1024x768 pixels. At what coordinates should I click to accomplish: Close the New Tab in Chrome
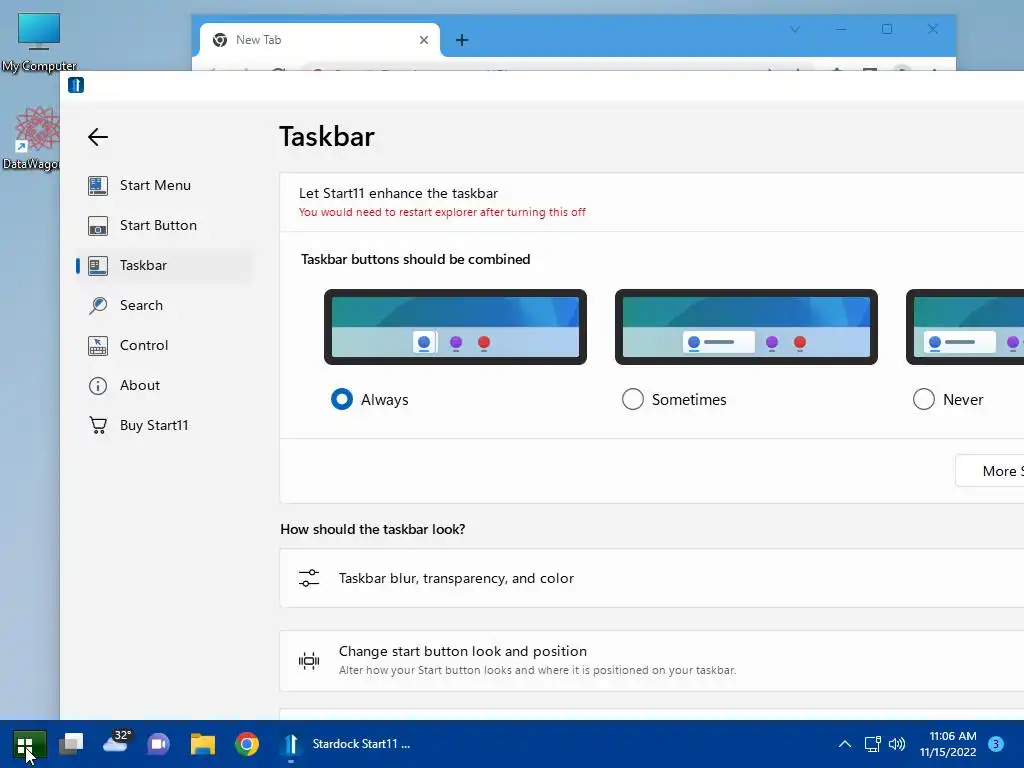click(424, 40)
